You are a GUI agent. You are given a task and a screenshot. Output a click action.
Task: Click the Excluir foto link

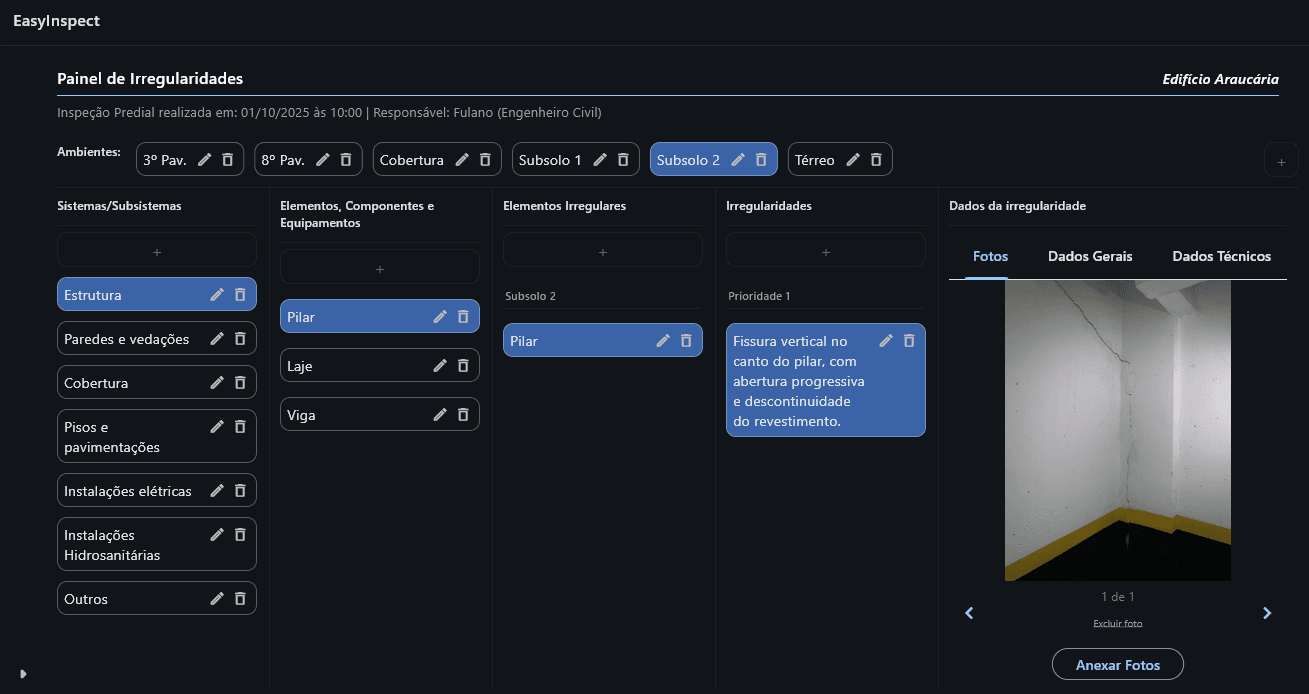[x=1117, y=624]
